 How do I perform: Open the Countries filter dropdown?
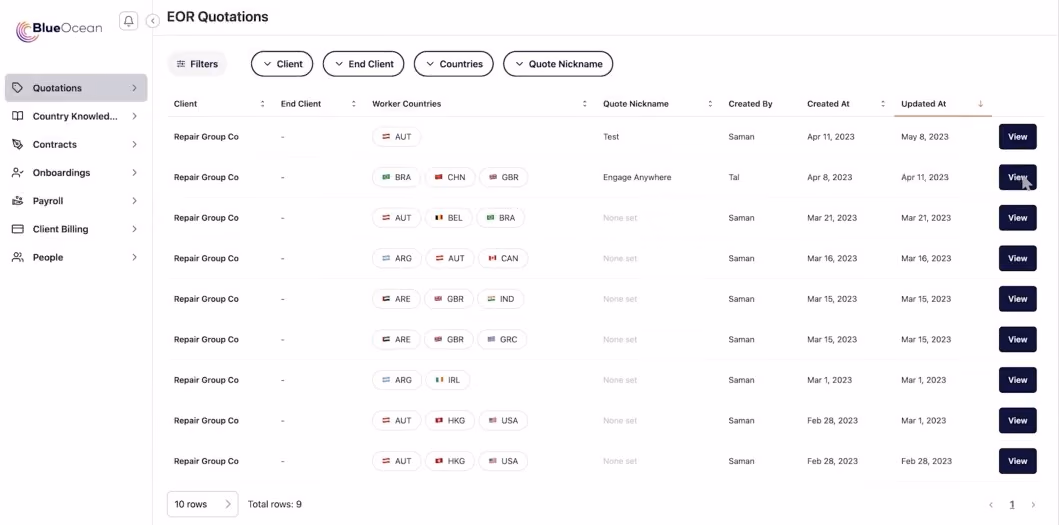pos(454,64)
